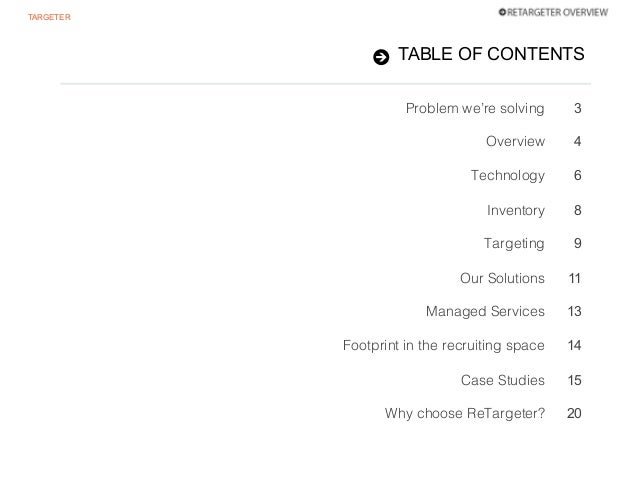Click page number 3
Image resolution: width=638 pixels, height=479 pixels.
click(x=577, y=108)
